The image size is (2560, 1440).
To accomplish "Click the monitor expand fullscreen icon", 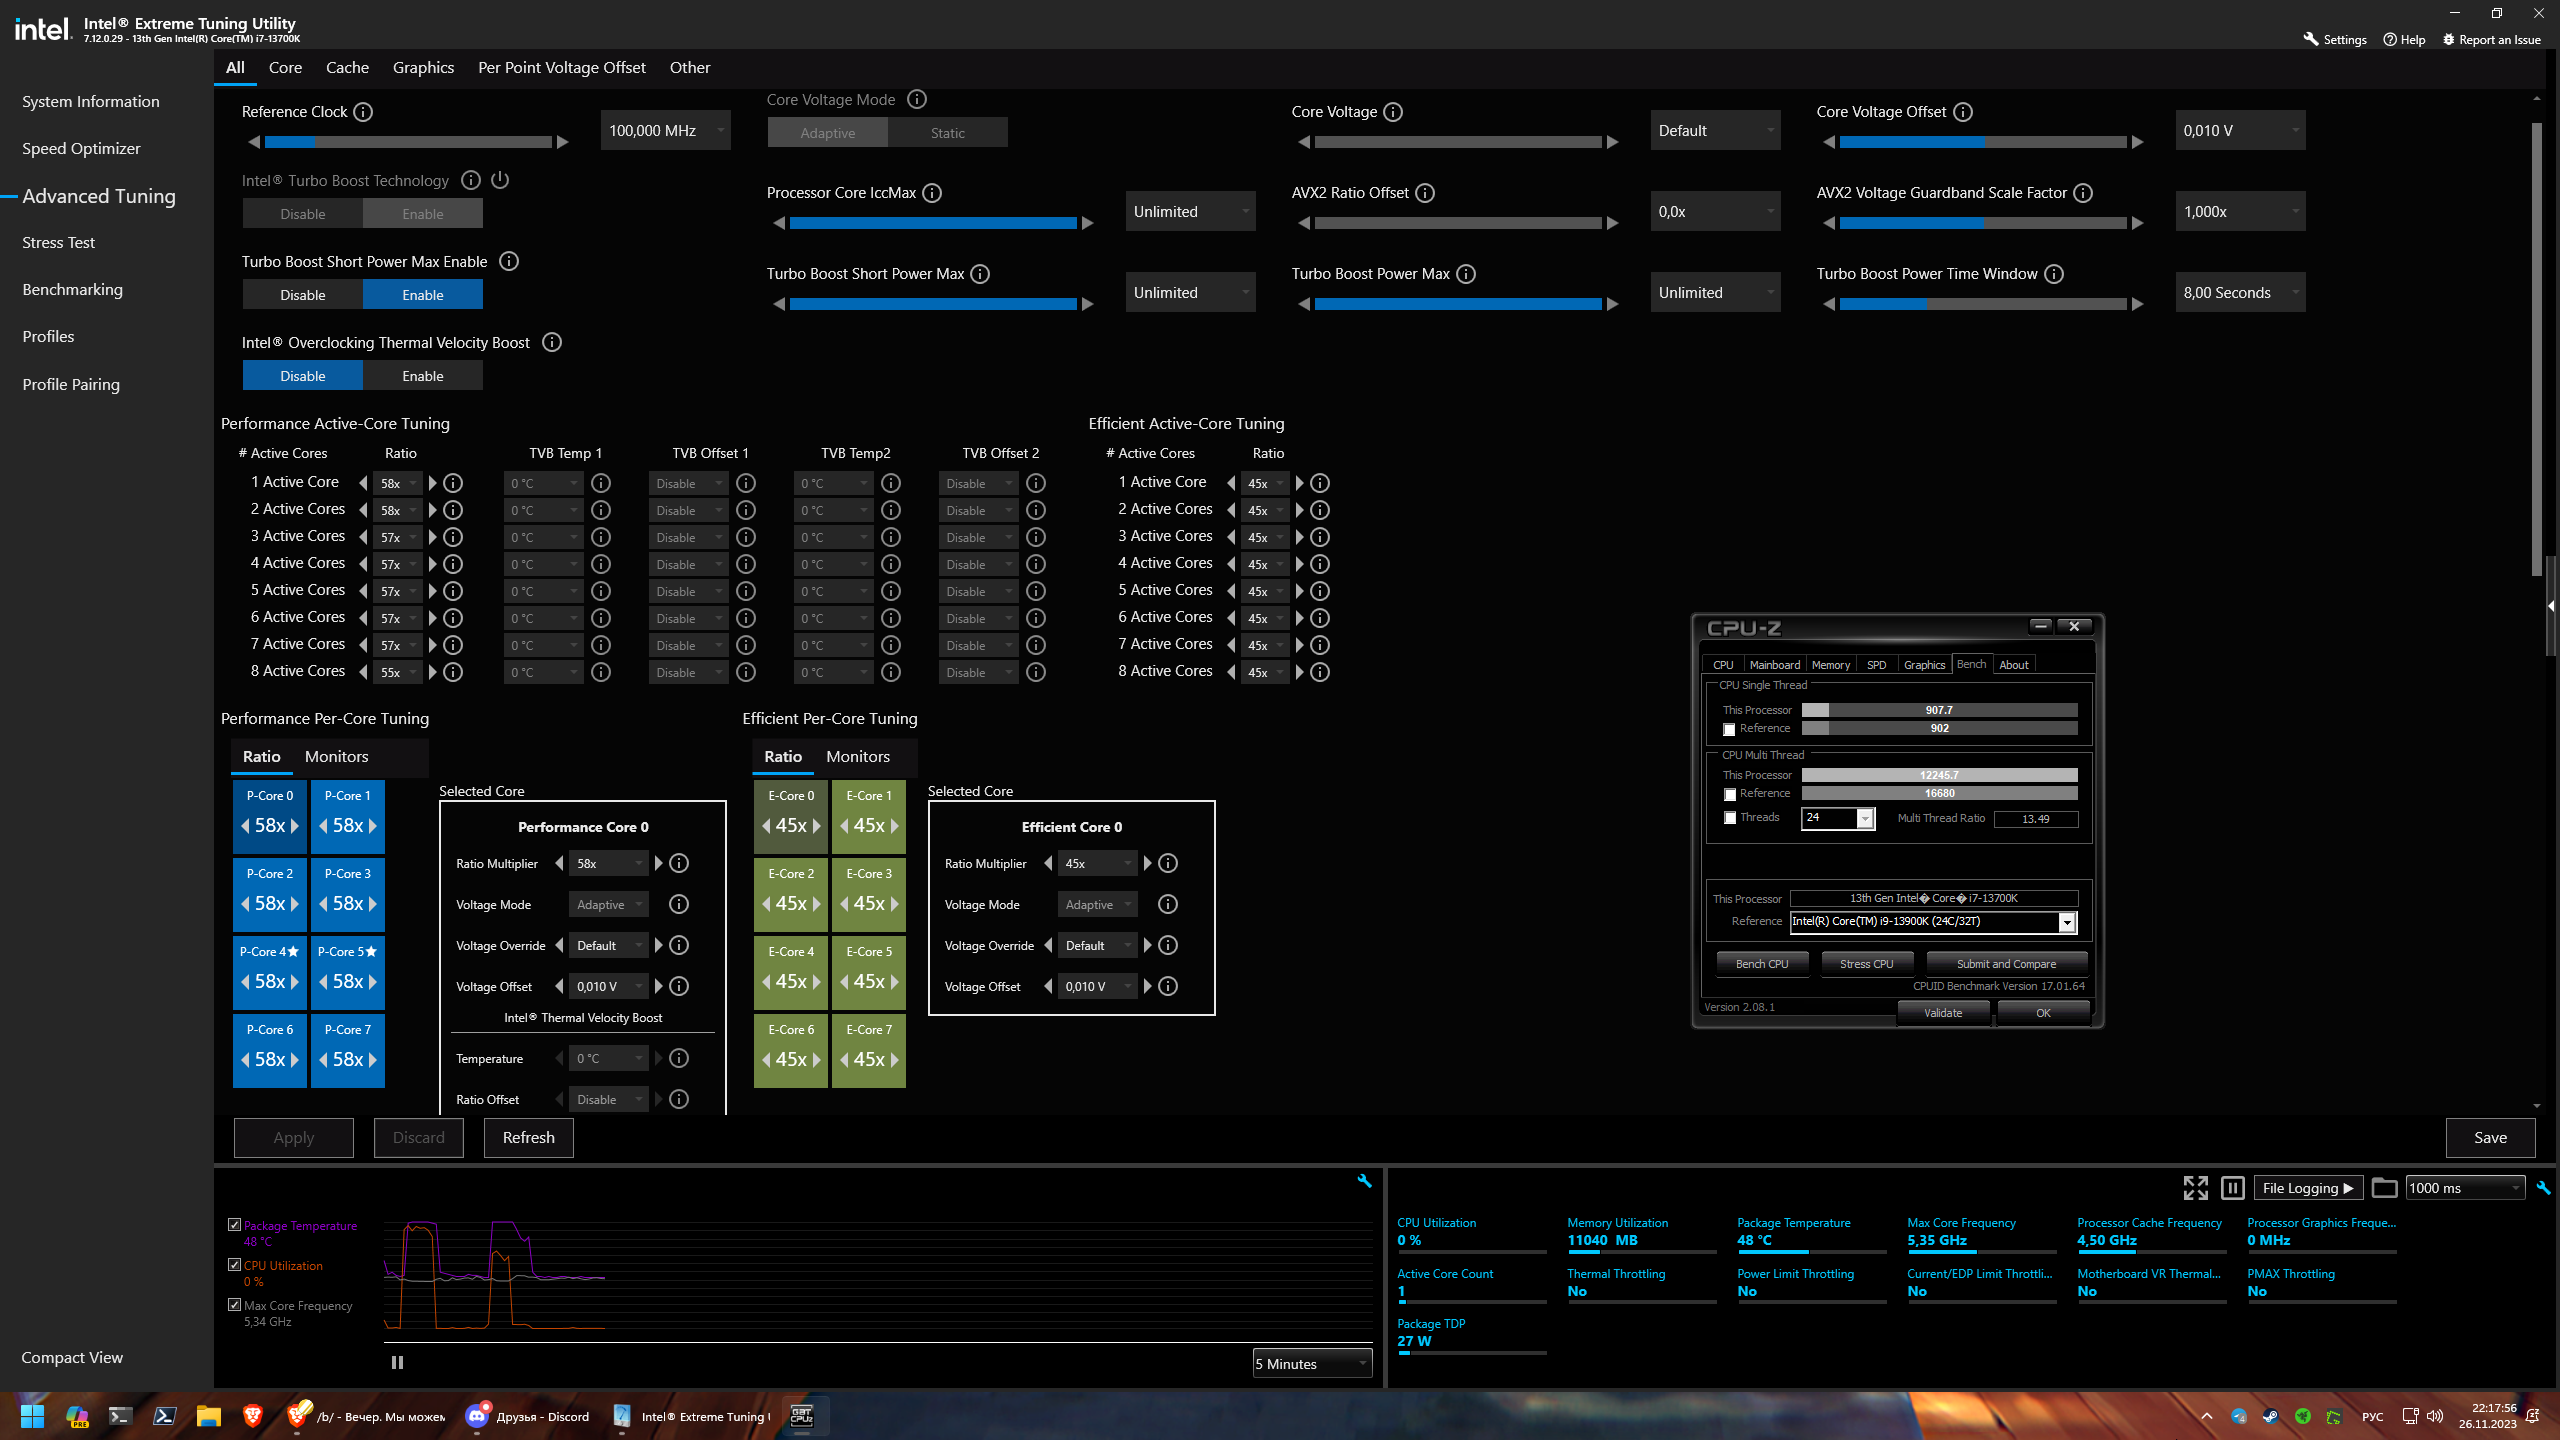I will click(x=2196, y=1188).
